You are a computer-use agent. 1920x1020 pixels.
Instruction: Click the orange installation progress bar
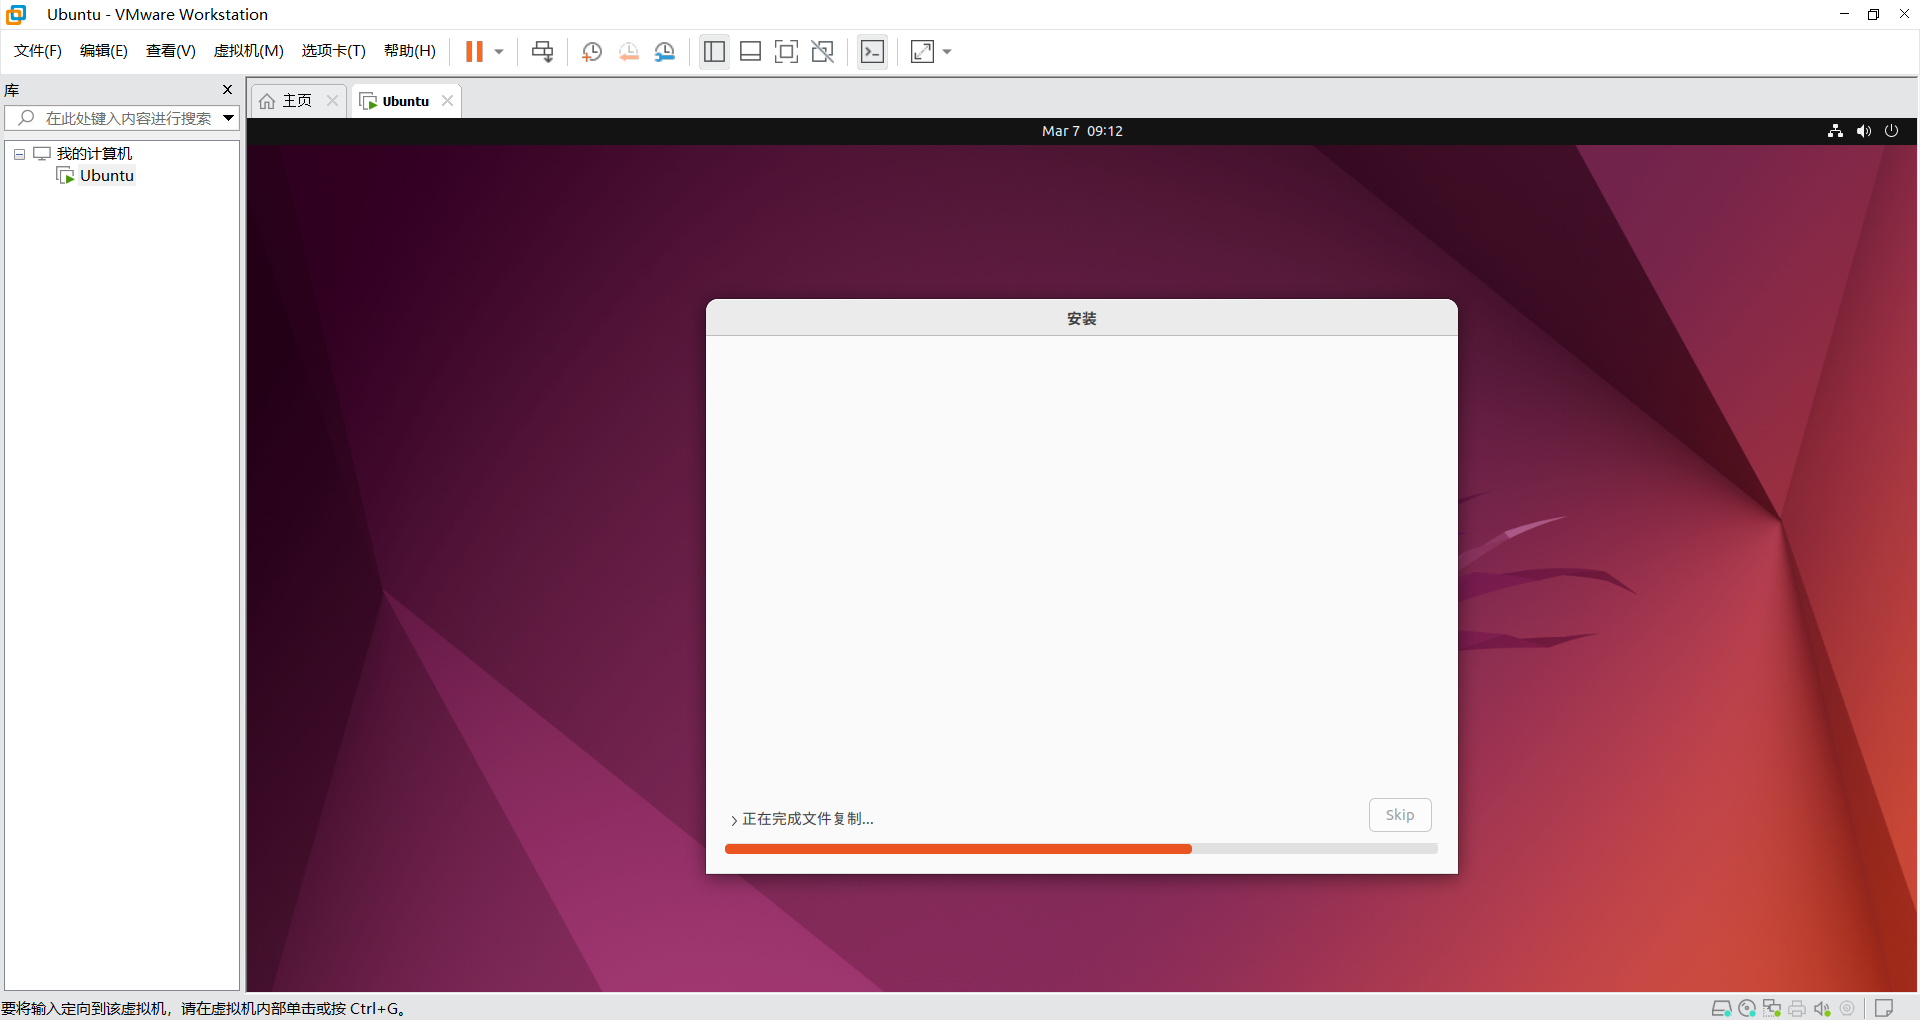coord(957,849)
